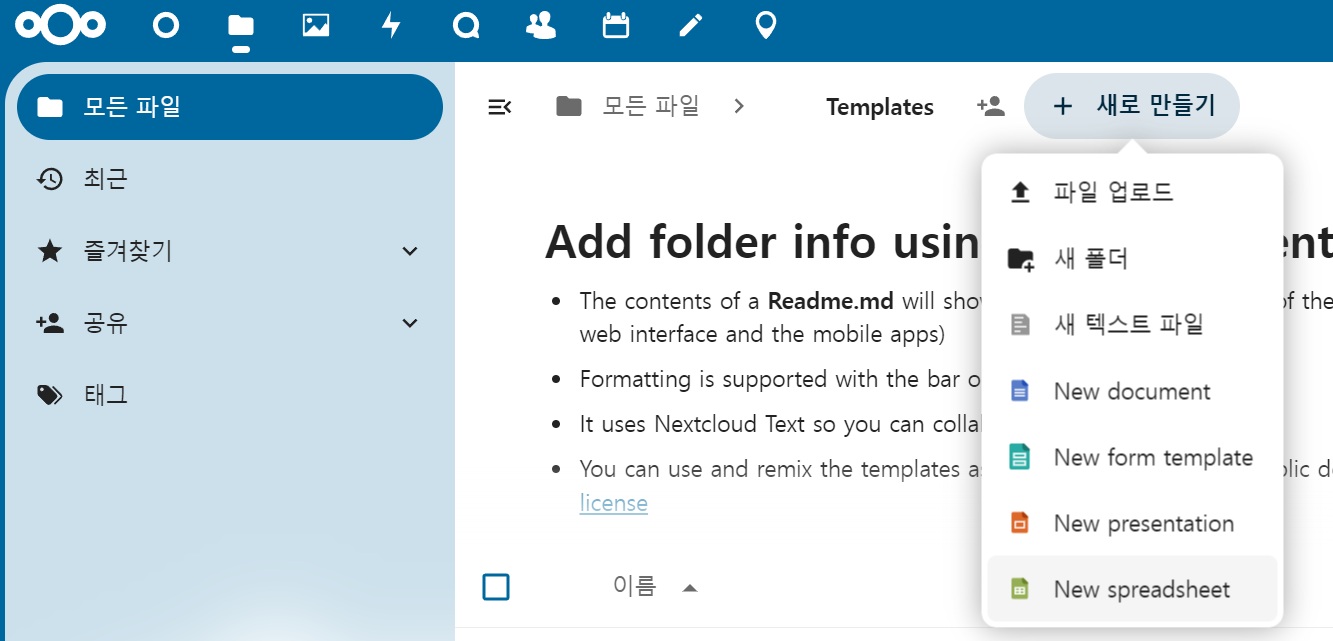The height and width of the screenshot is (641, 1333).
Task: Click the New form template icon
Action: [1020, 458]
